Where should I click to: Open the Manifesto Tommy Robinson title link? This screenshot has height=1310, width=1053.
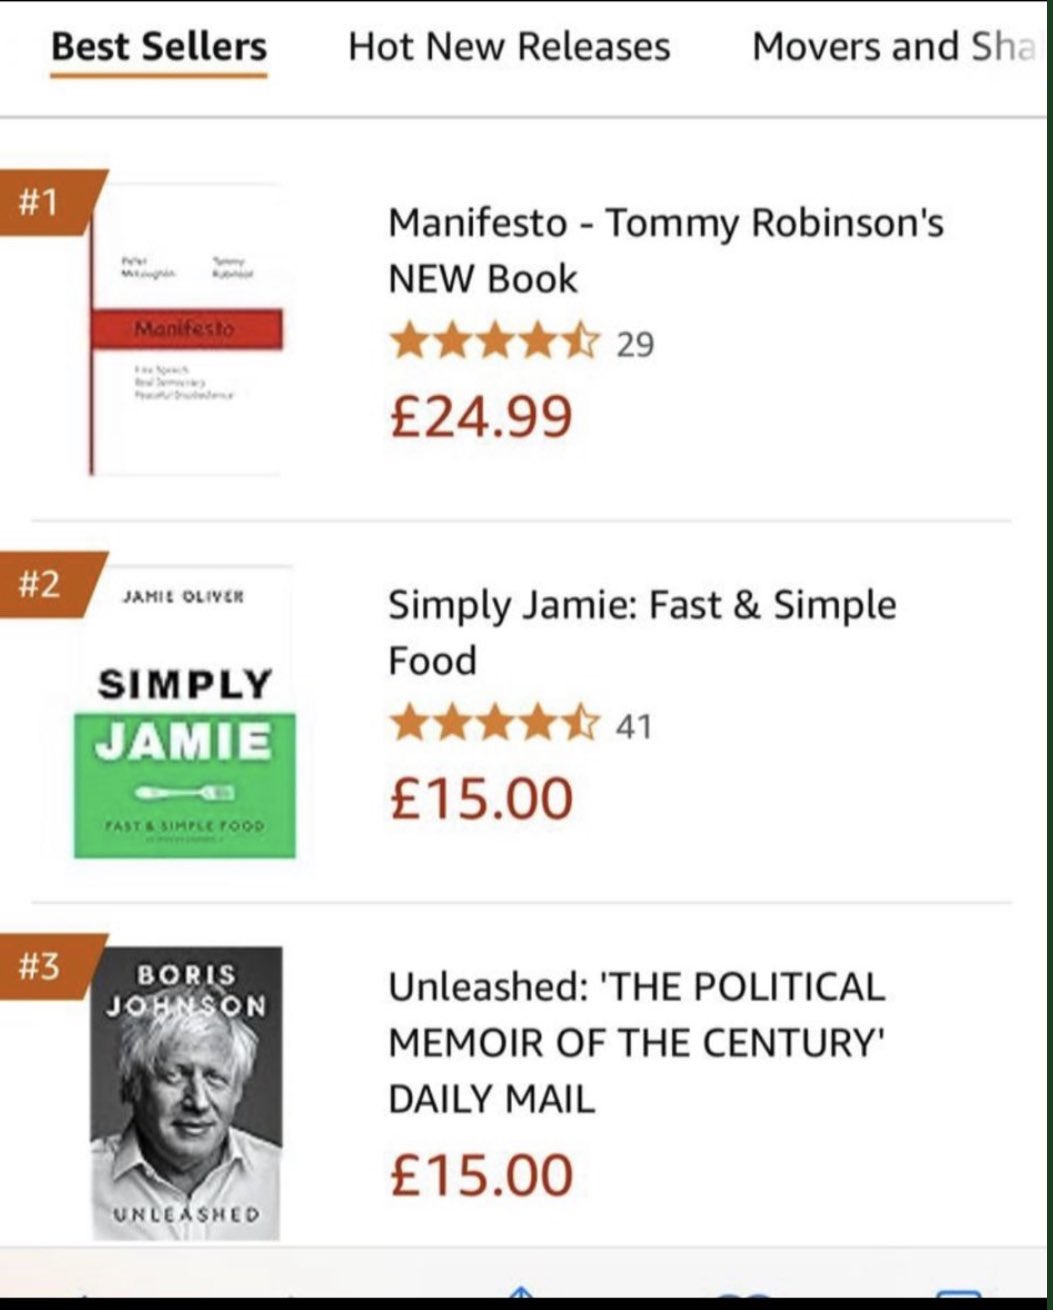[x=665, y=250]
